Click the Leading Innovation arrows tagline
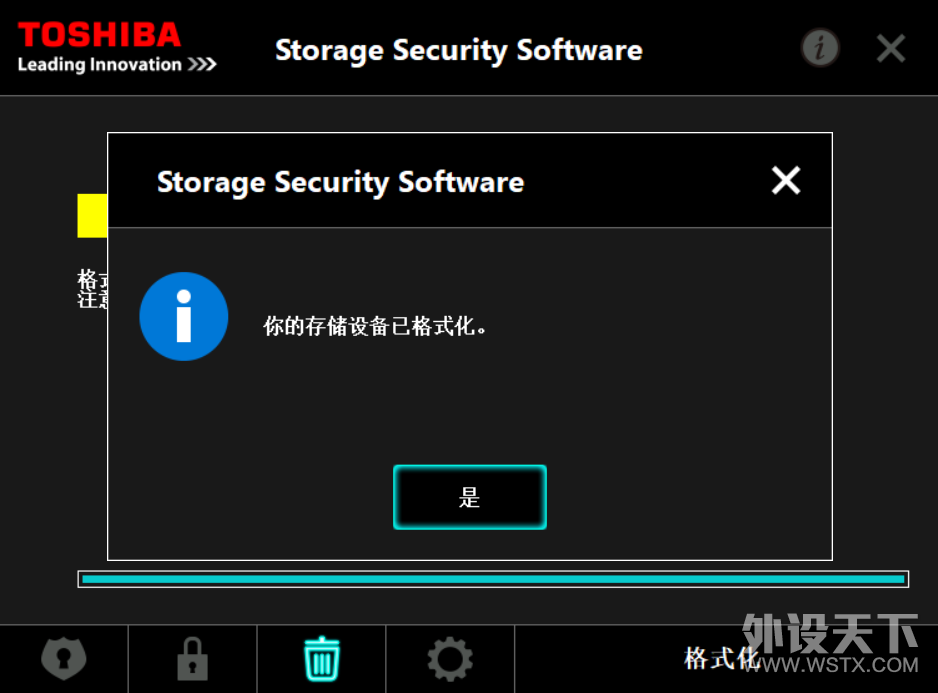The height and width of the screenshot is (693, 938). click(117, 64)
